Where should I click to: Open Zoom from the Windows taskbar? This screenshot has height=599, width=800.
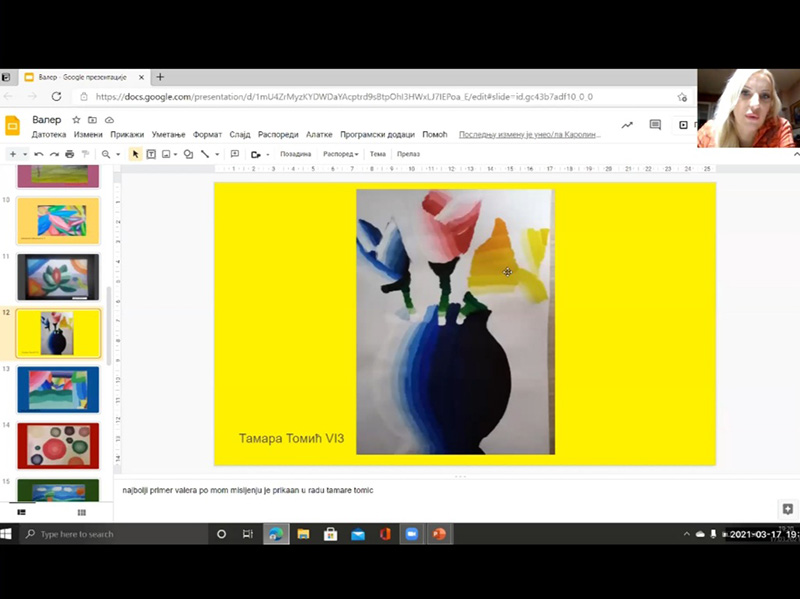pyautogui.click(x=411, y=534)
